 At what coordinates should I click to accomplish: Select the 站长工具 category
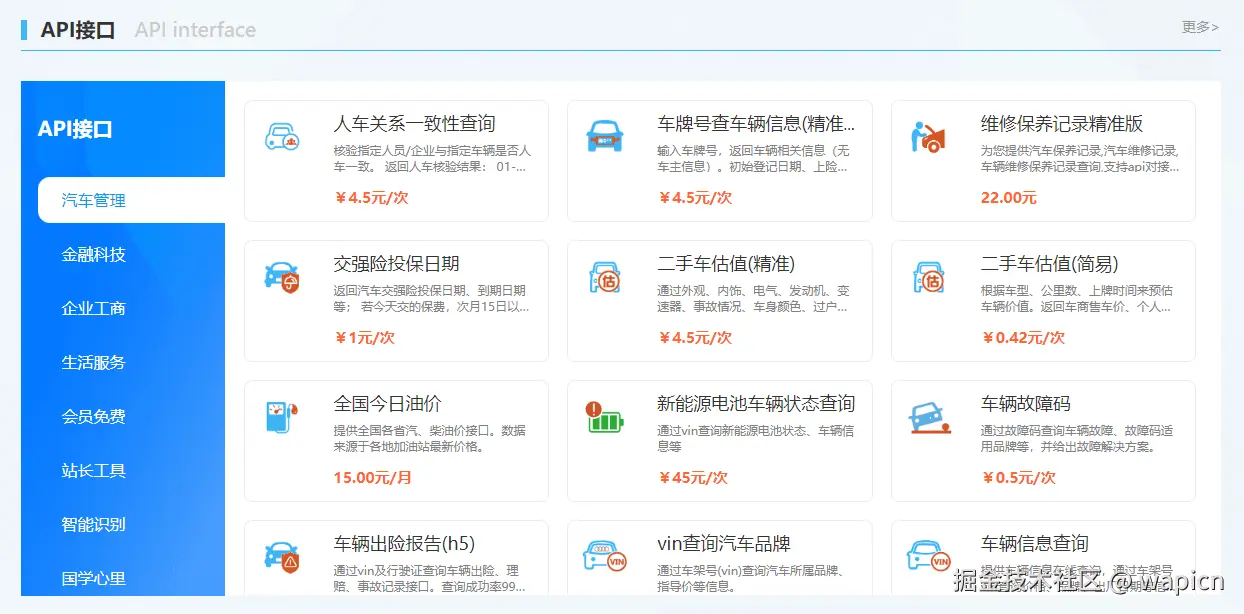92,470
